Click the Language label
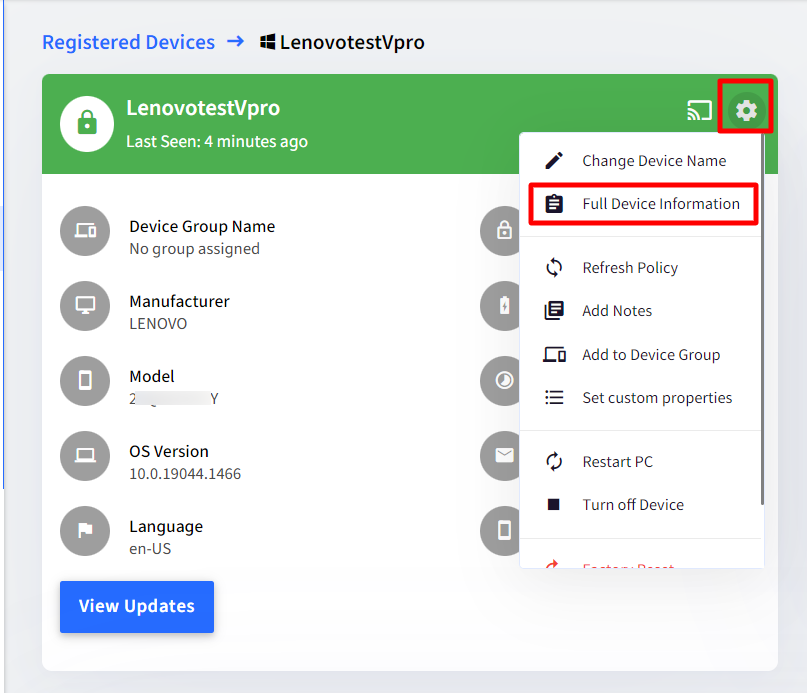Viewport: 807px width, 693px height. click(x=166, y=527)
